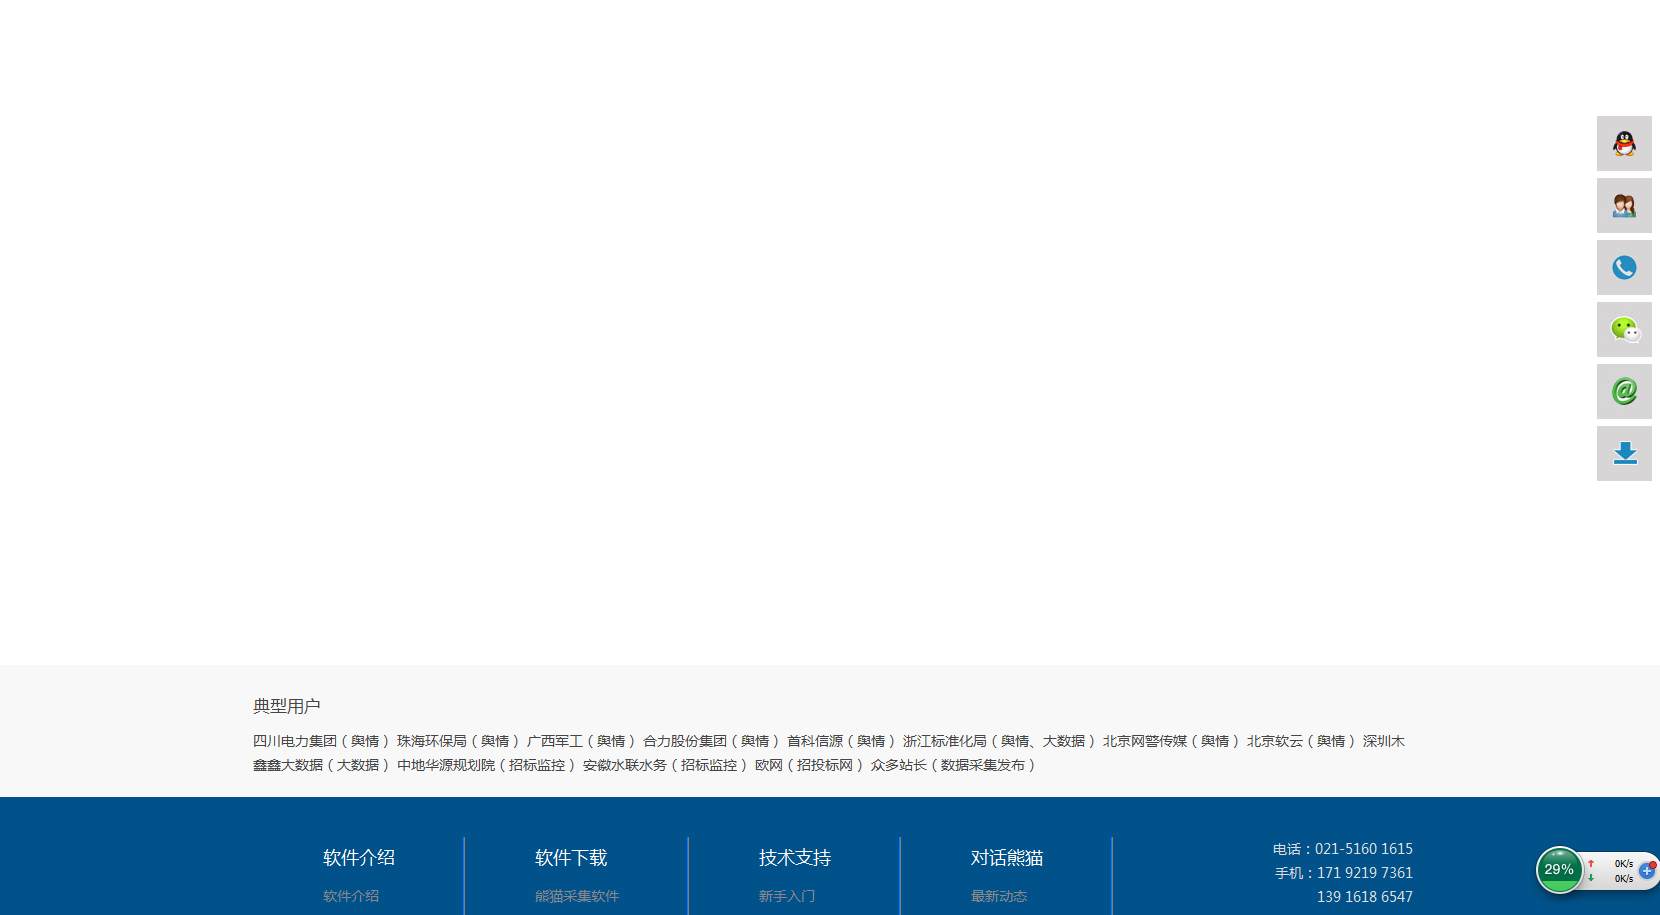Click the 29% memory accelerator ball
The width and height of the screenshot is (1660, 915).
[x=1559, y=870]
